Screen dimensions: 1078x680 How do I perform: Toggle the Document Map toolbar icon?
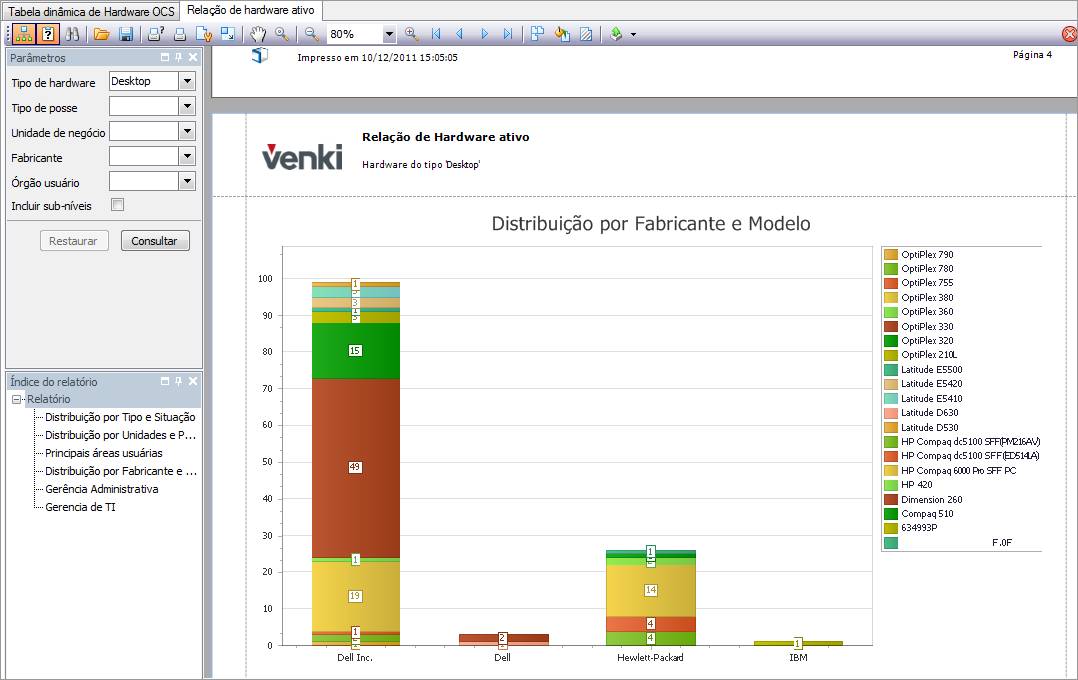24,34
